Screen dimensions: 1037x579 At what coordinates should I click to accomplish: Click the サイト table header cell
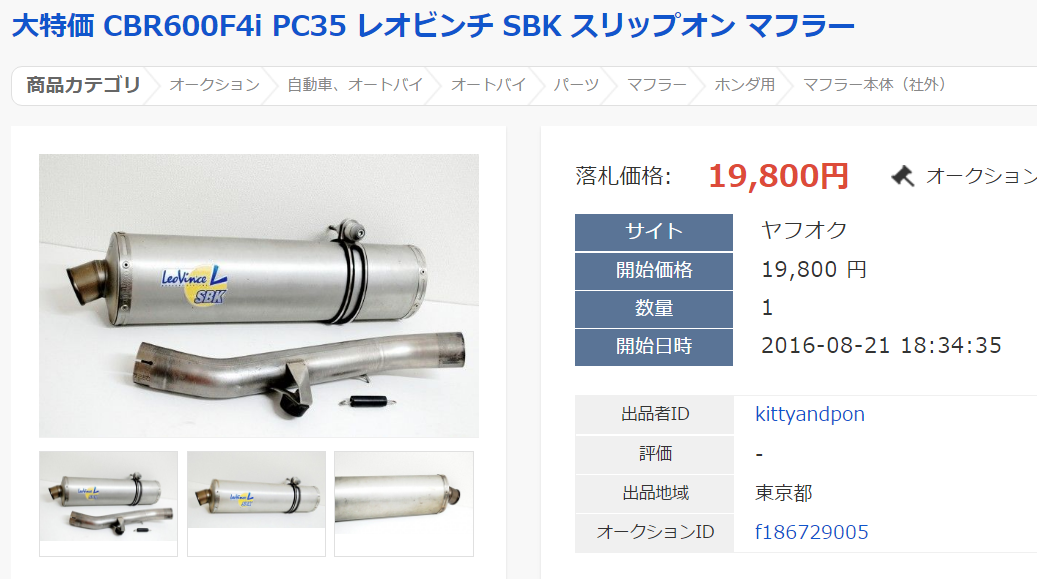[654, 232]
